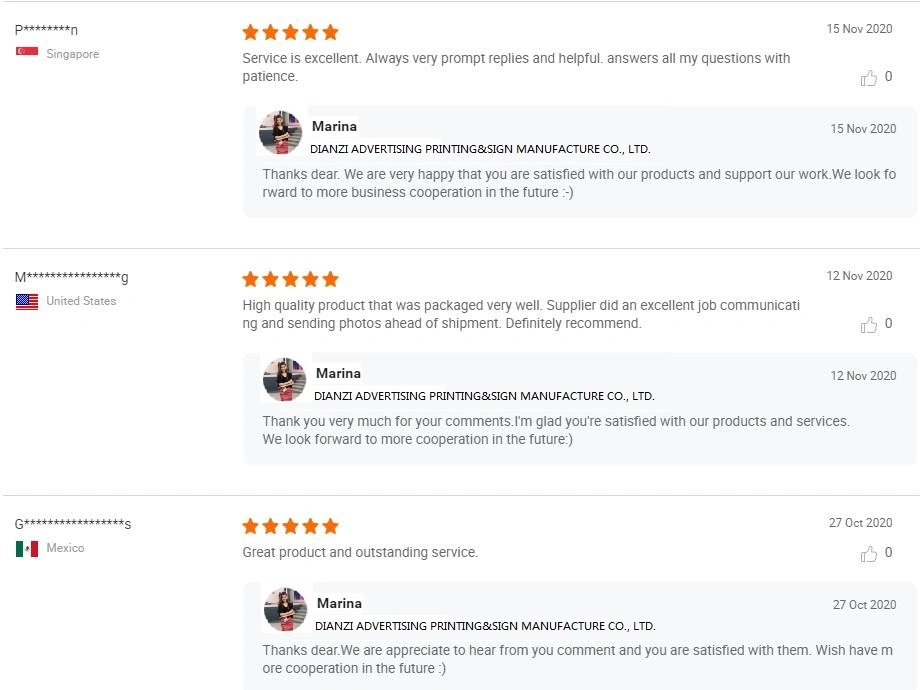Viewport: 920px width, 690px height.
Task: Open Marina's name in the 15 Nov reply
Action: 334,126
